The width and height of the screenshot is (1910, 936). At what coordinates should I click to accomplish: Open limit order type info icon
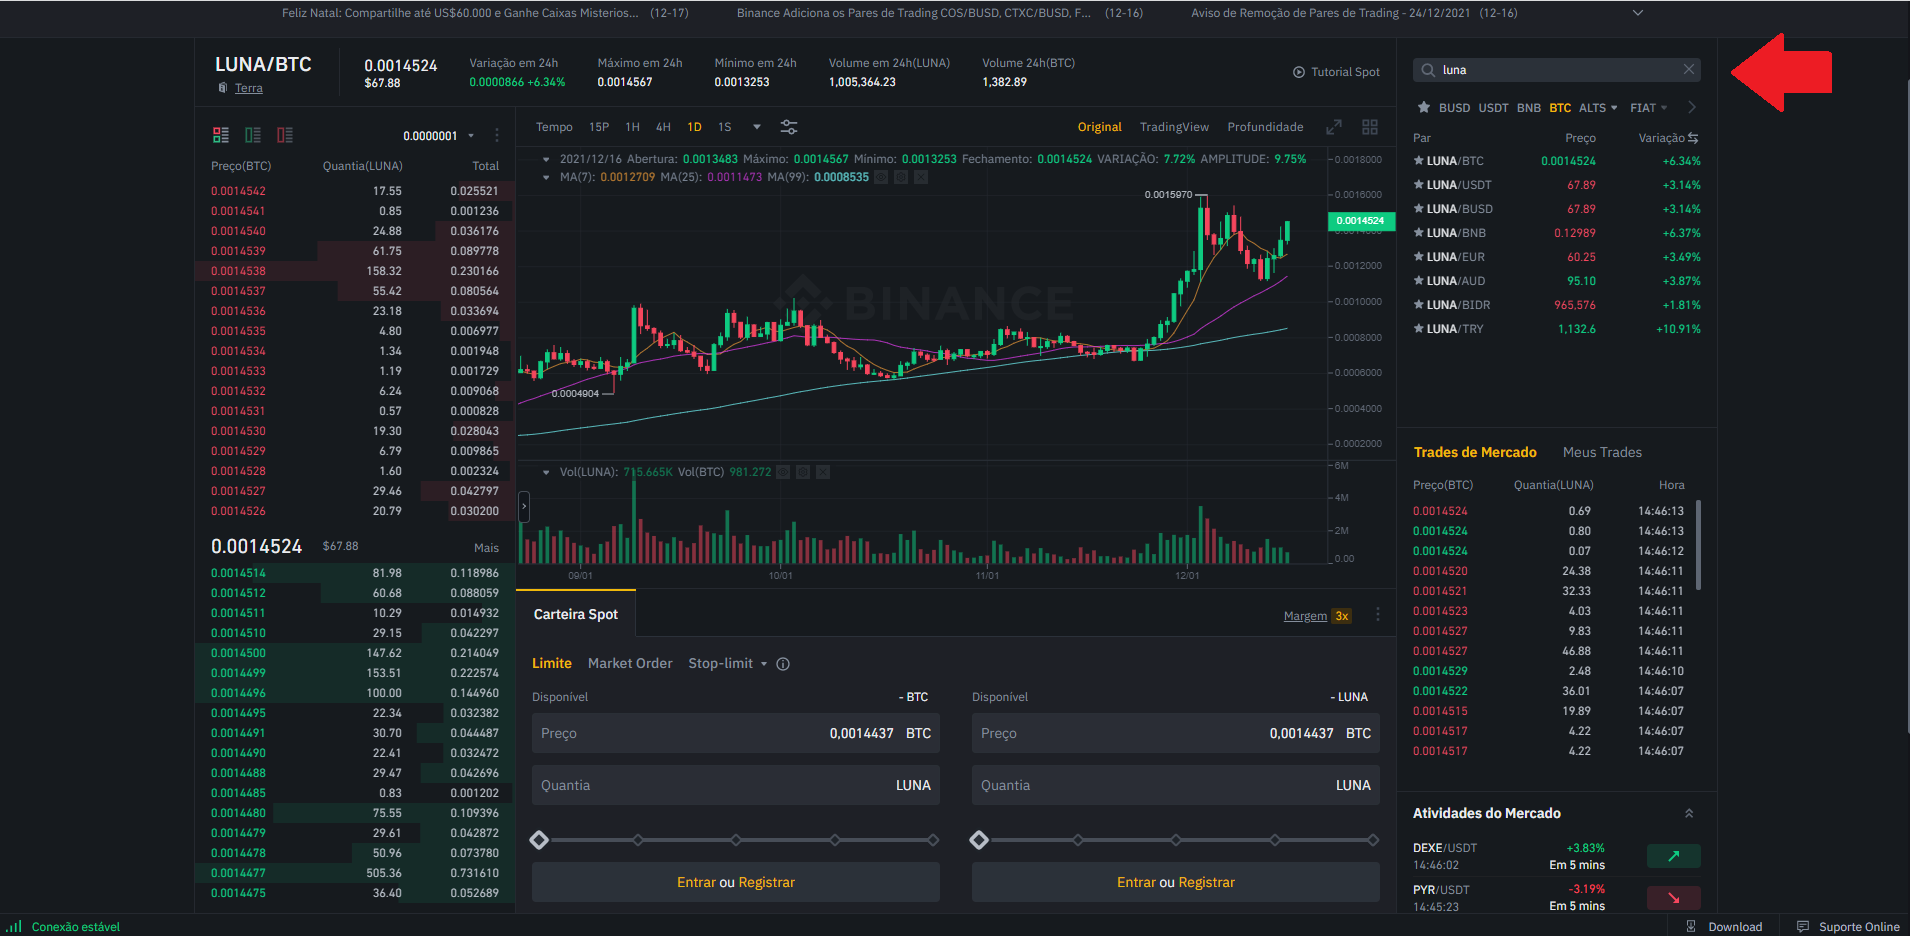(783, 664)
